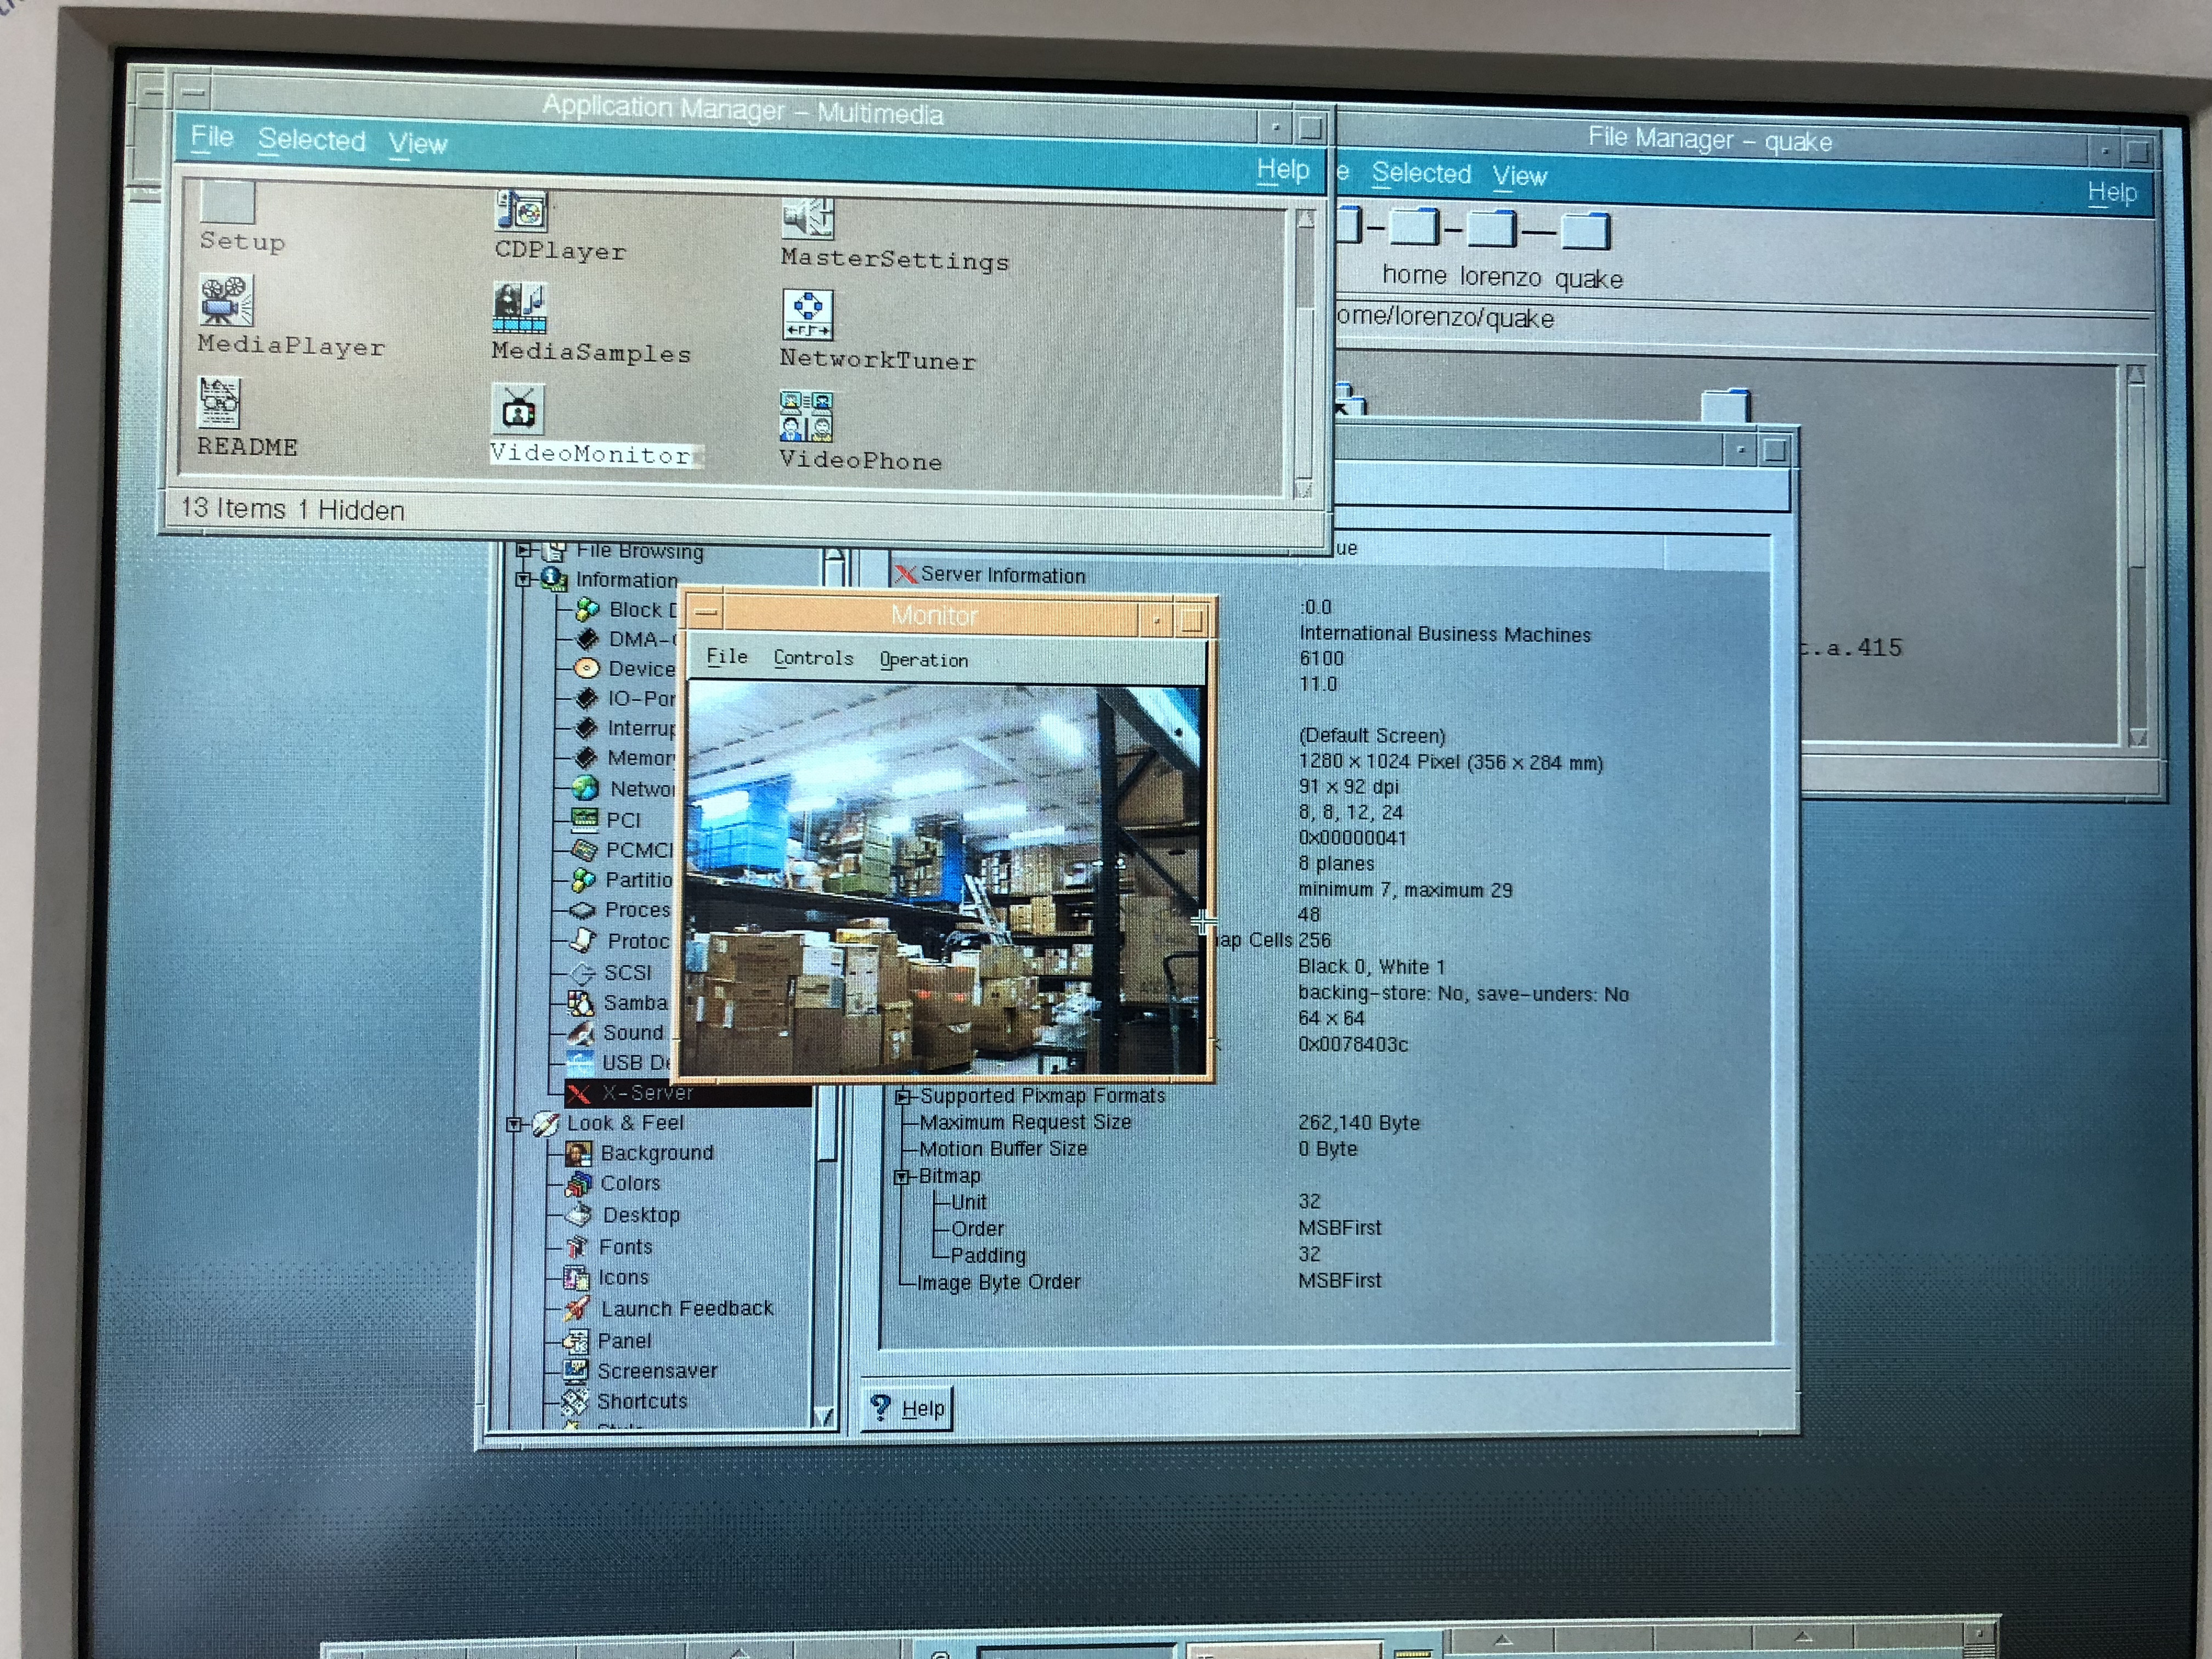Screen dimensions: 2212x1659
Task: Collapse the Information tree node
Action: coord(523,579)
